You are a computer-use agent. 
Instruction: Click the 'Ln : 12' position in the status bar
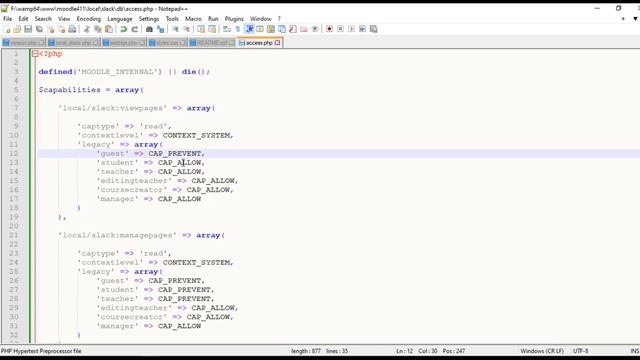(x=404, y=351)
